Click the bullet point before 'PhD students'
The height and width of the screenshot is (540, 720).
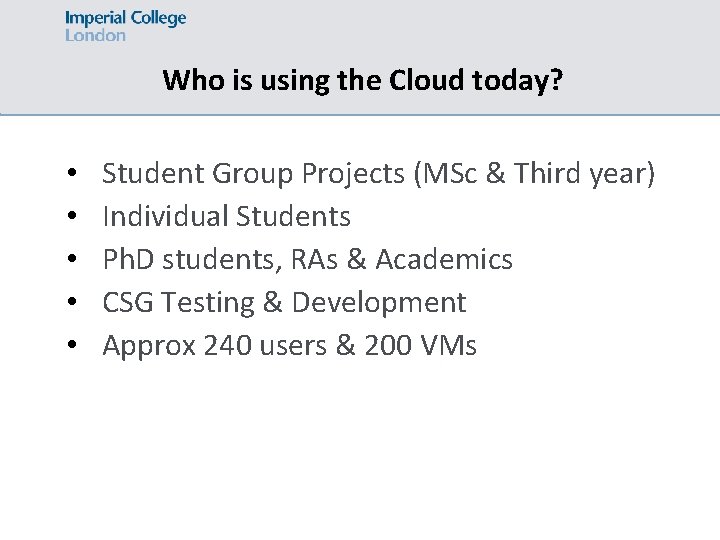point(72,259)
